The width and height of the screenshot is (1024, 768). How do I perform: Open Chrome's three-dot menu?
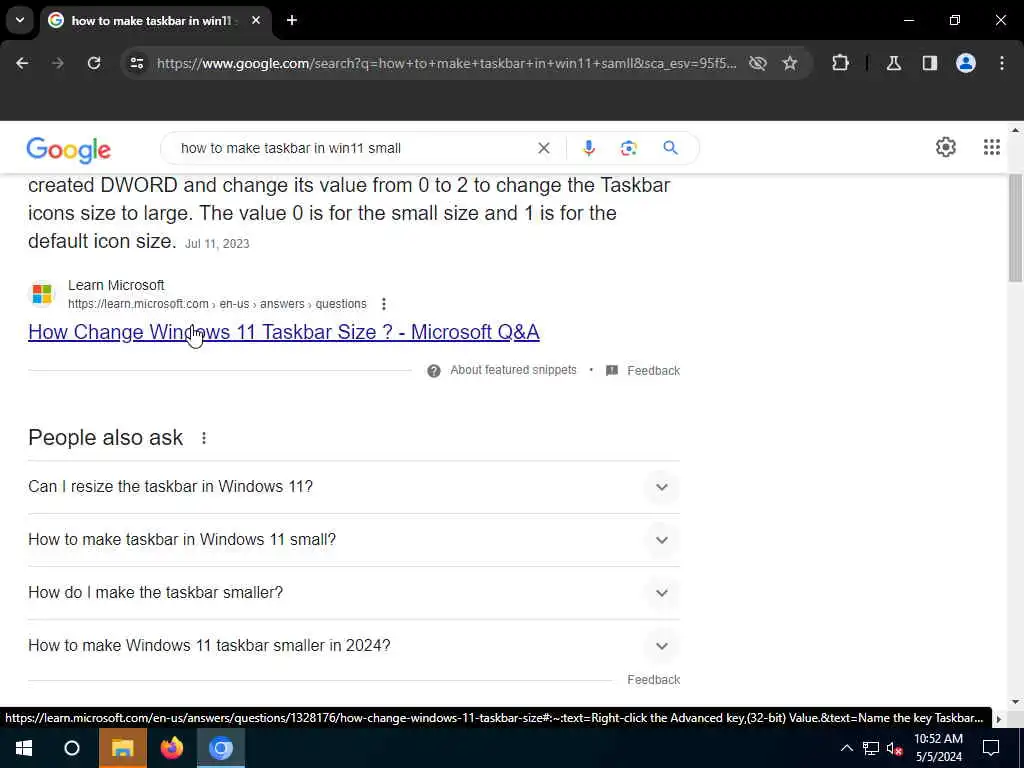point(1002,63)
